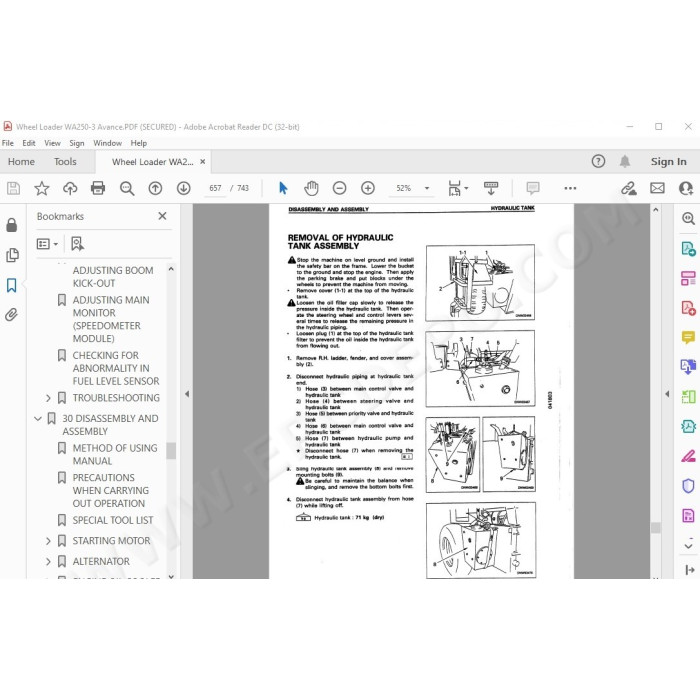Expand the STARTING MOTOR bookmark
700x700 pixels.
pos(48,541)
